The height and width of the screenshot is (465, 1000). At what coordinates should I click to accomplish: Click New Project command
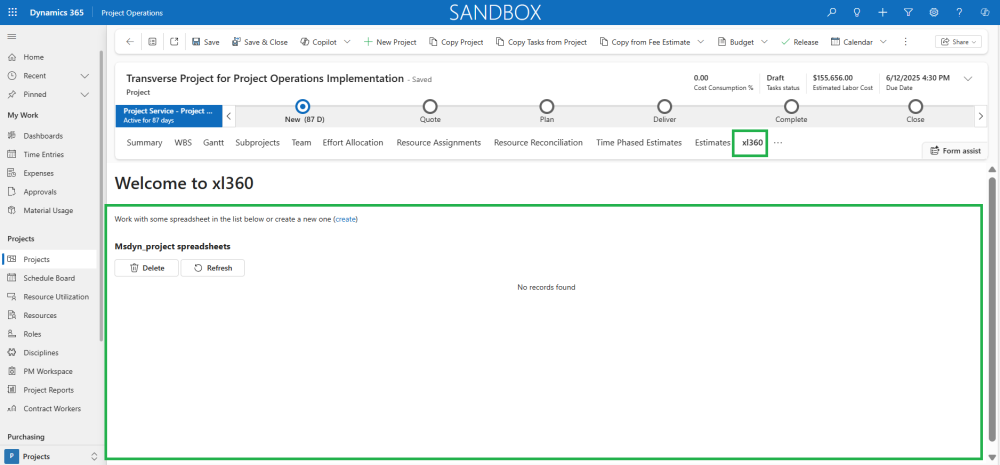(390, 42)
